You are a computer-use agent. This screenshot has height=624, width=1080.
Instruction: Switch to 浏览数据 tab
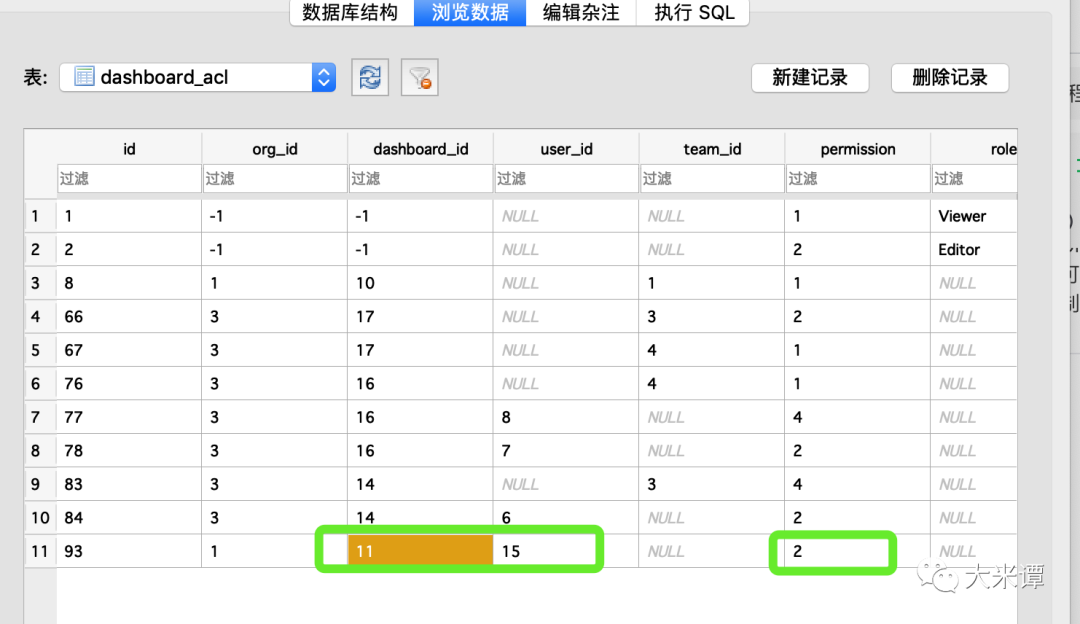point(470,12)
